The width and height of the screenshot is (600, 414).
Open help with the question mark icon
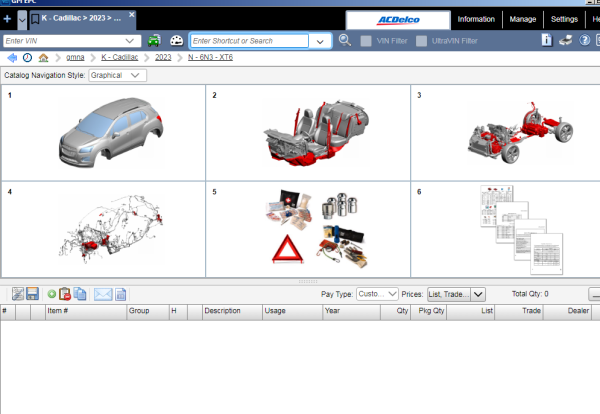click(x=584, y=40)
